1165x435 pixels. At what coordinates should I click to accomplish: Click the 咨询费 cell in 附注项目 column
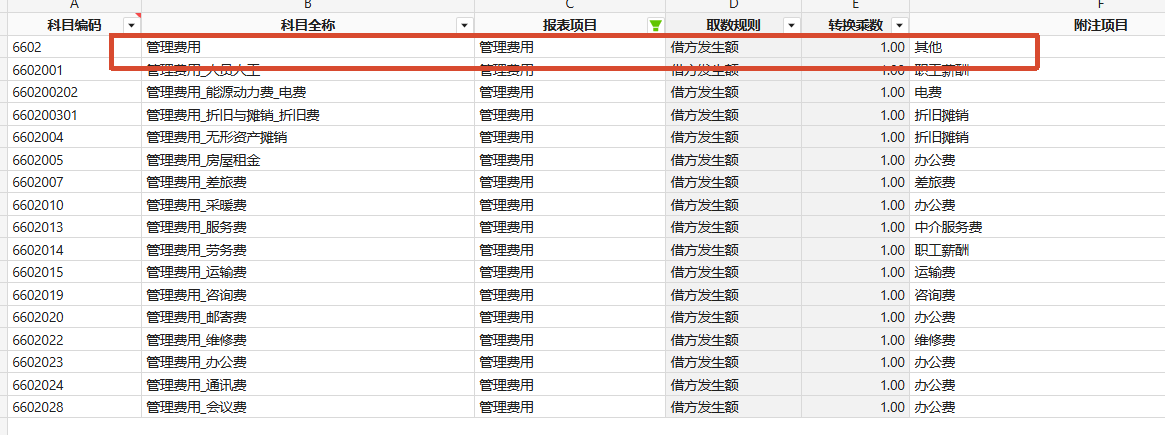(x=1037, y=295)
